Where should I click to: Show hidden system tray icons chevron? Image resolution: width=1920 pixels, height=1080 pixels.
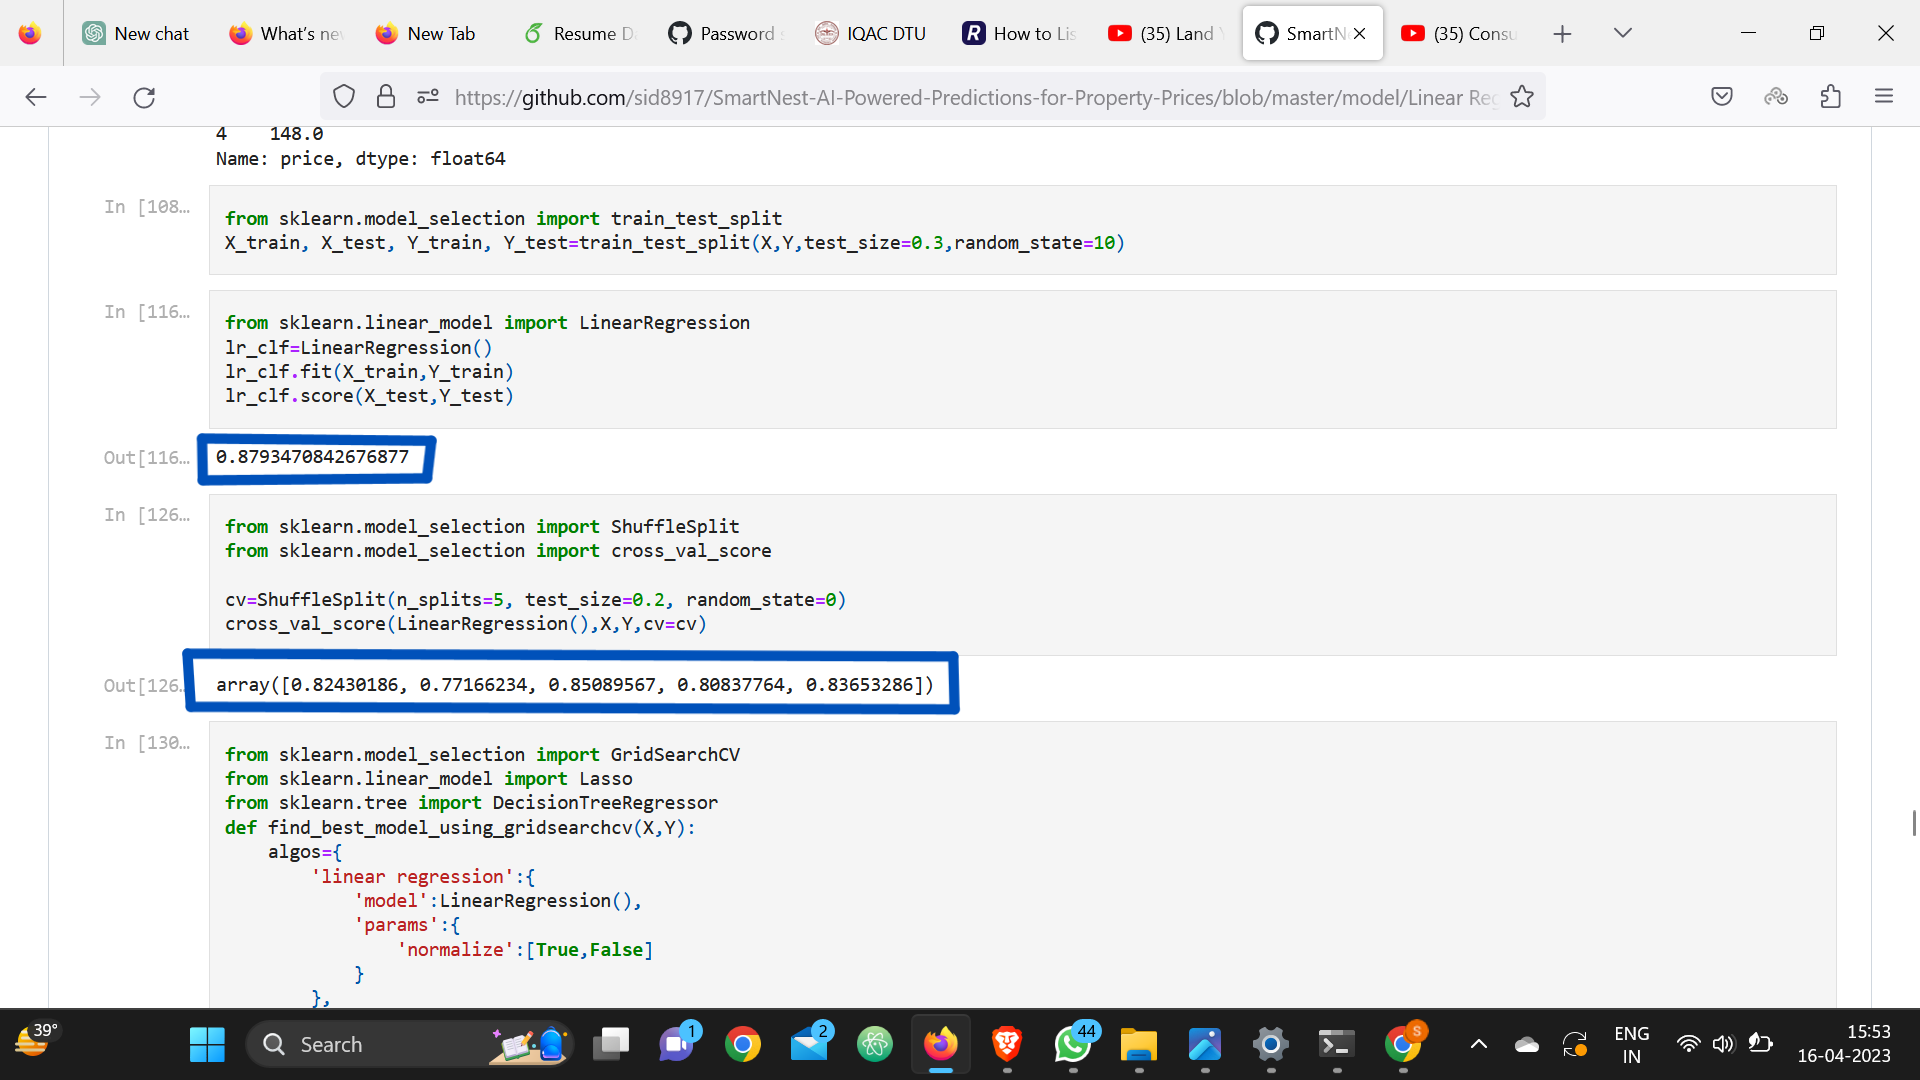tap(1478, 1045)
